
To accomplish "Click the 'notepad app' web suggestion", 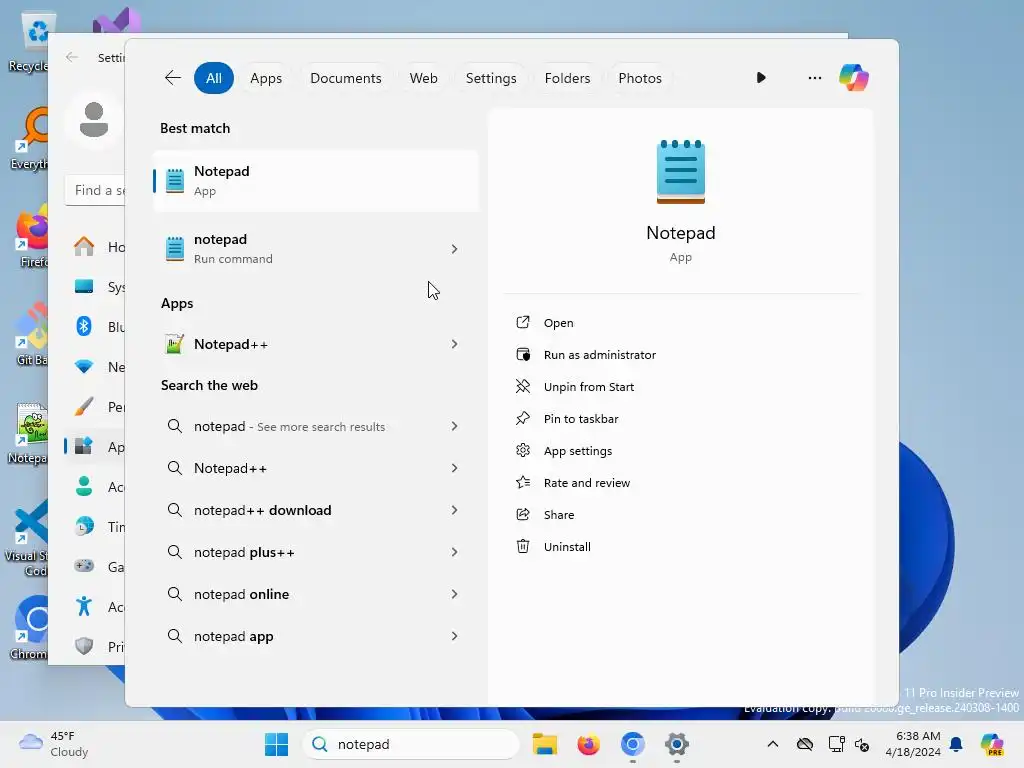I will (233, 636).
